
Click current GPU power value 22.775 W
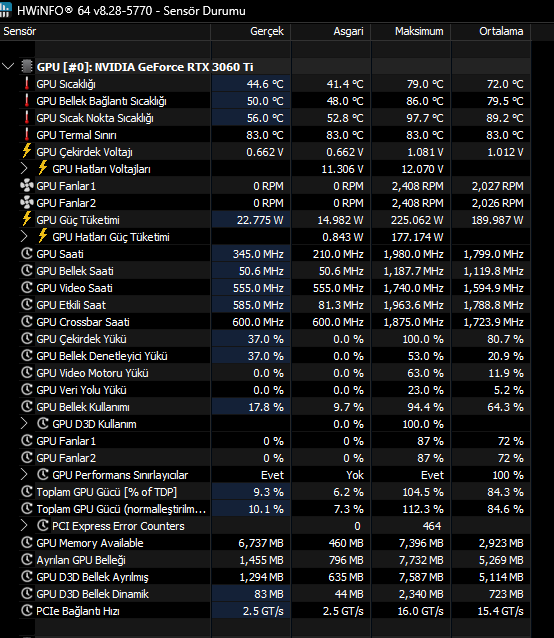[260, 220]
